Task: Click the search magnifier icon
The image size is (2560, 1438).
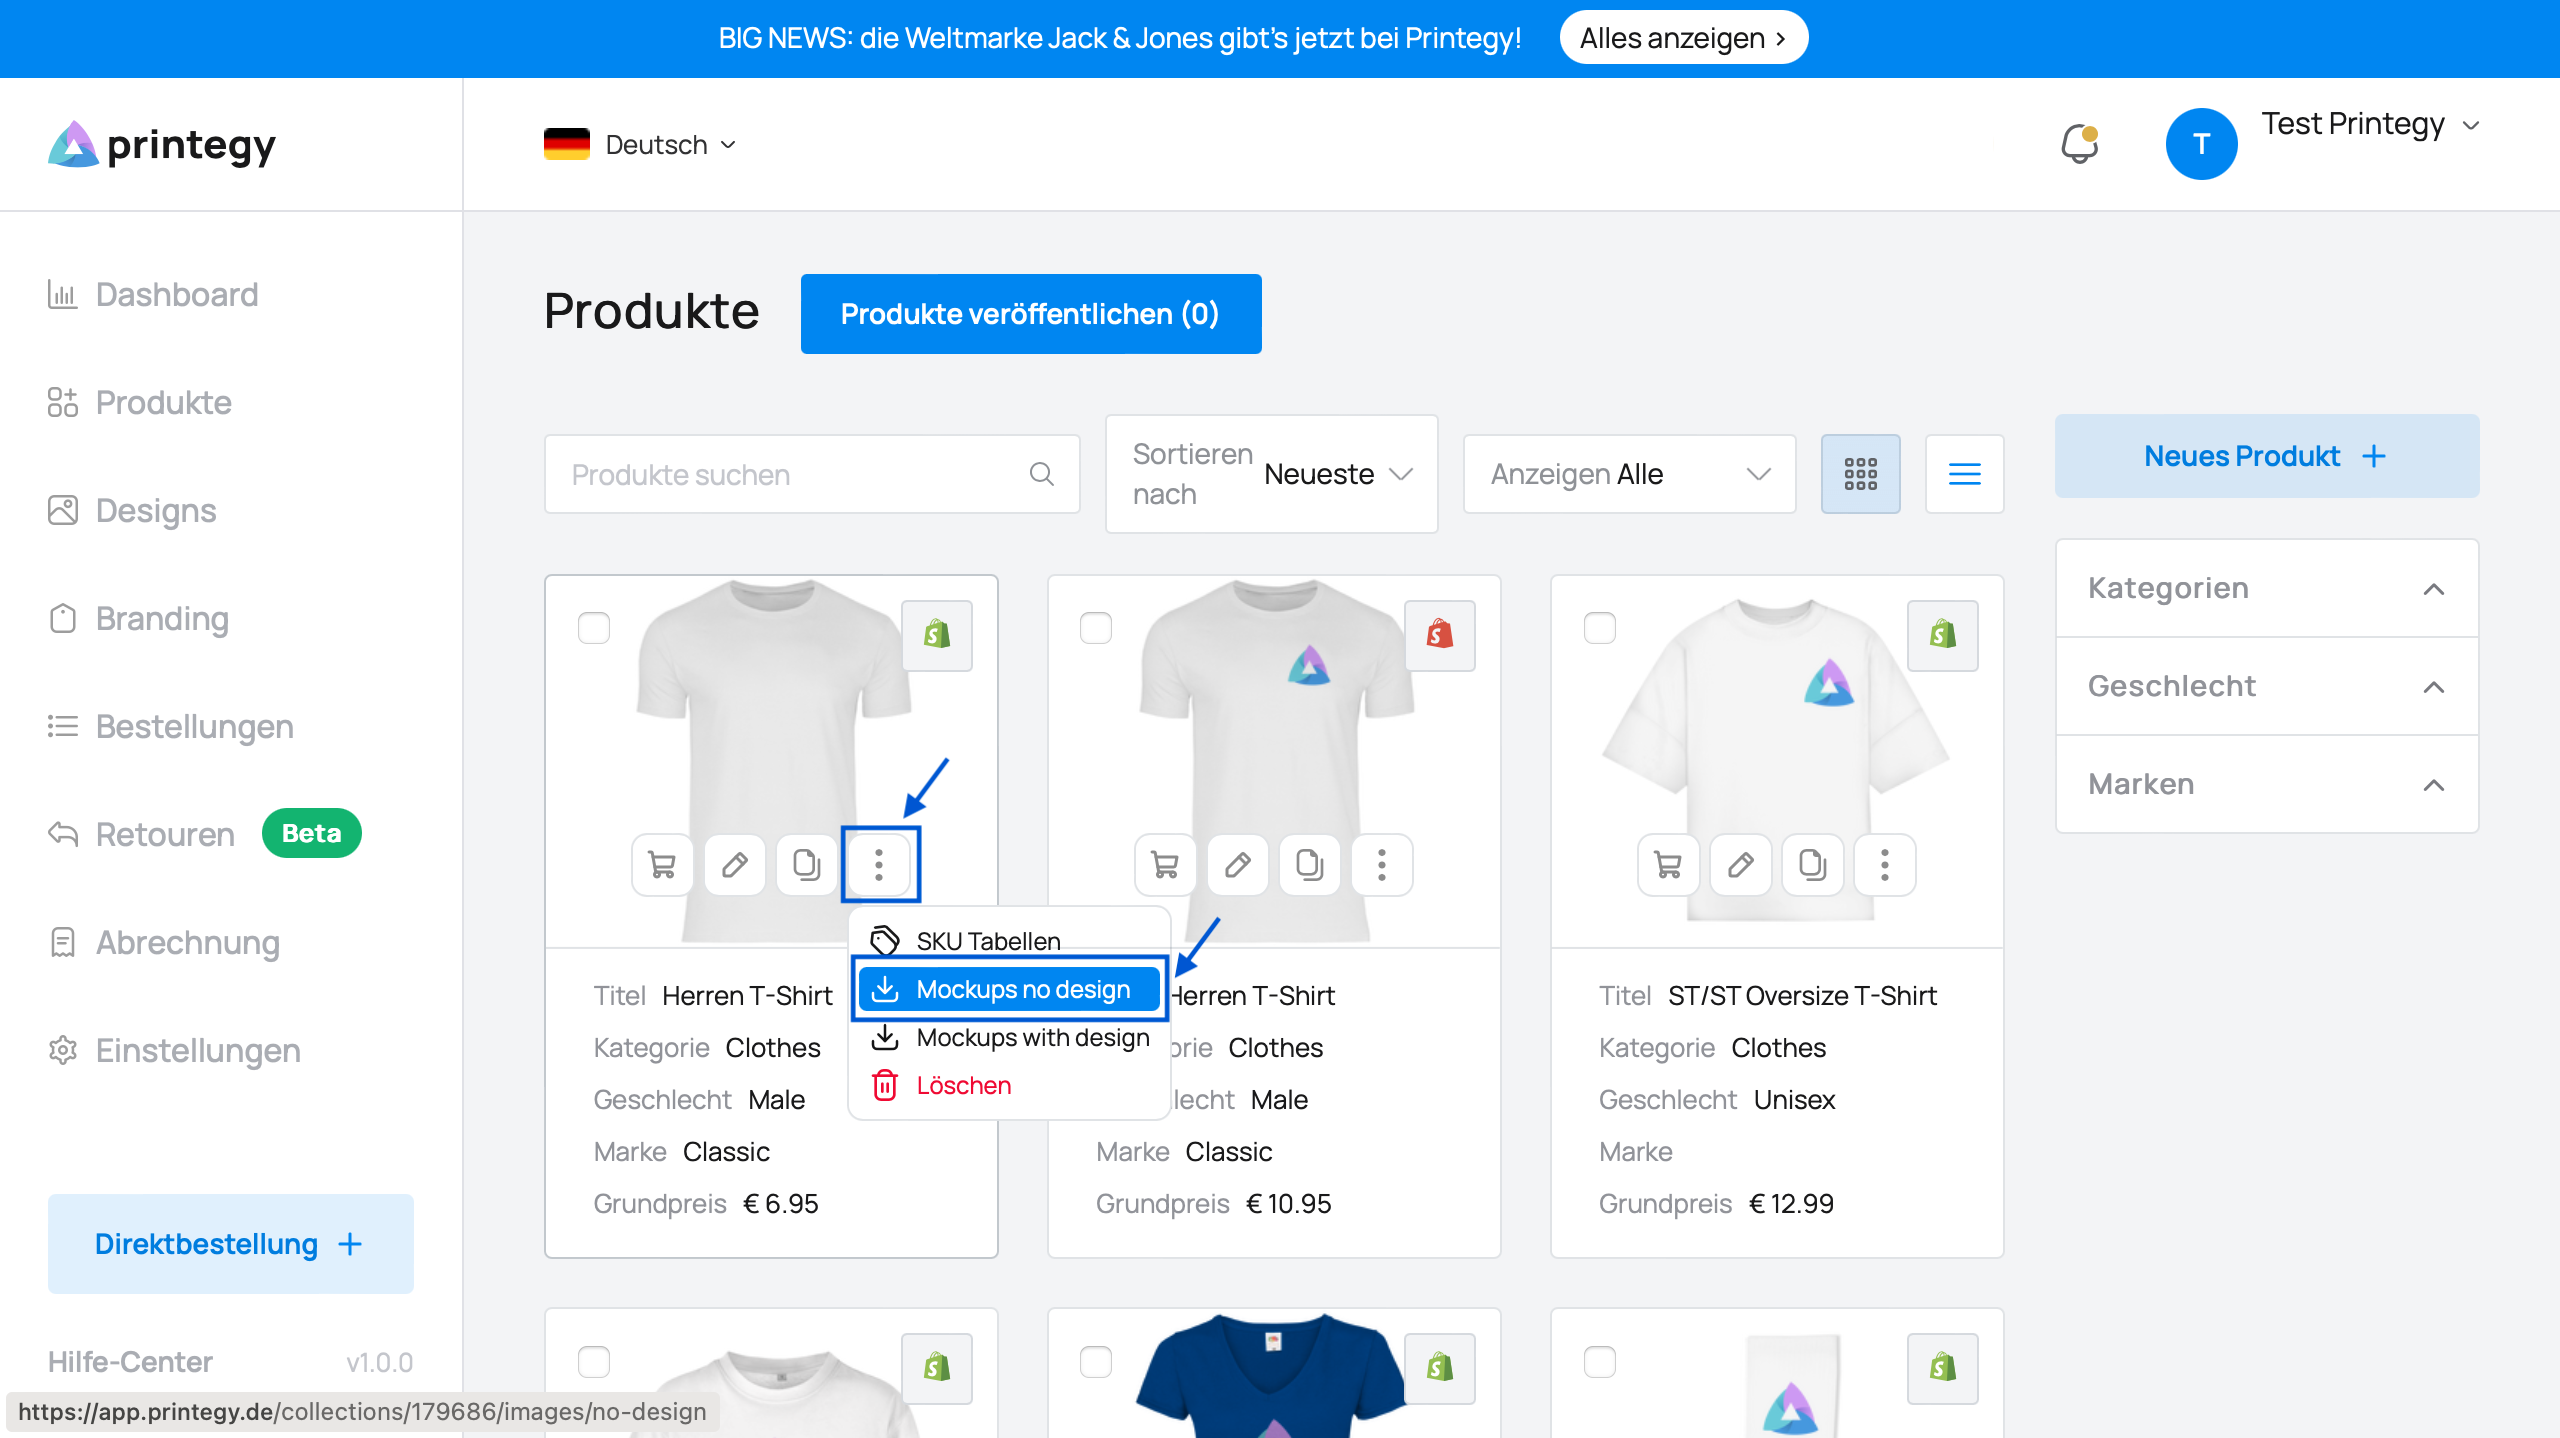Action: coord(1041,474)
